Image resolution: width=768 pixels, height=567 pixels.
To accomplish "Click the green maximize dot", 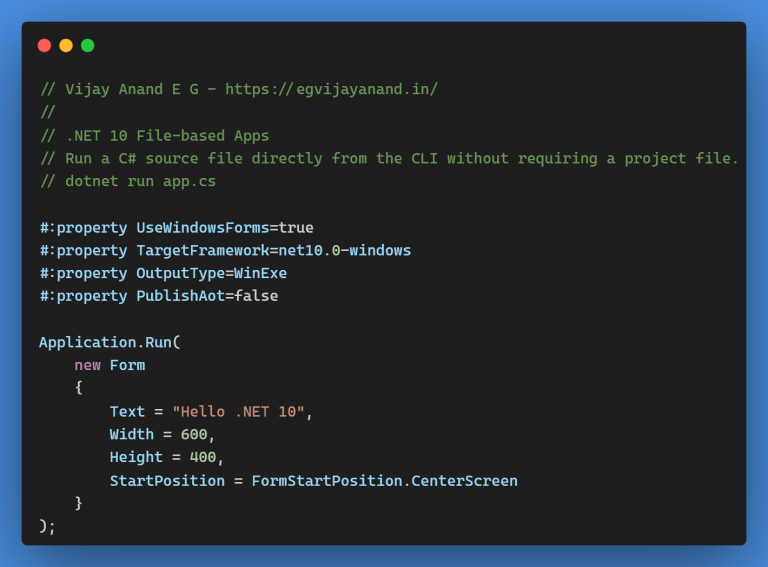I will click(x=88, y=45).
